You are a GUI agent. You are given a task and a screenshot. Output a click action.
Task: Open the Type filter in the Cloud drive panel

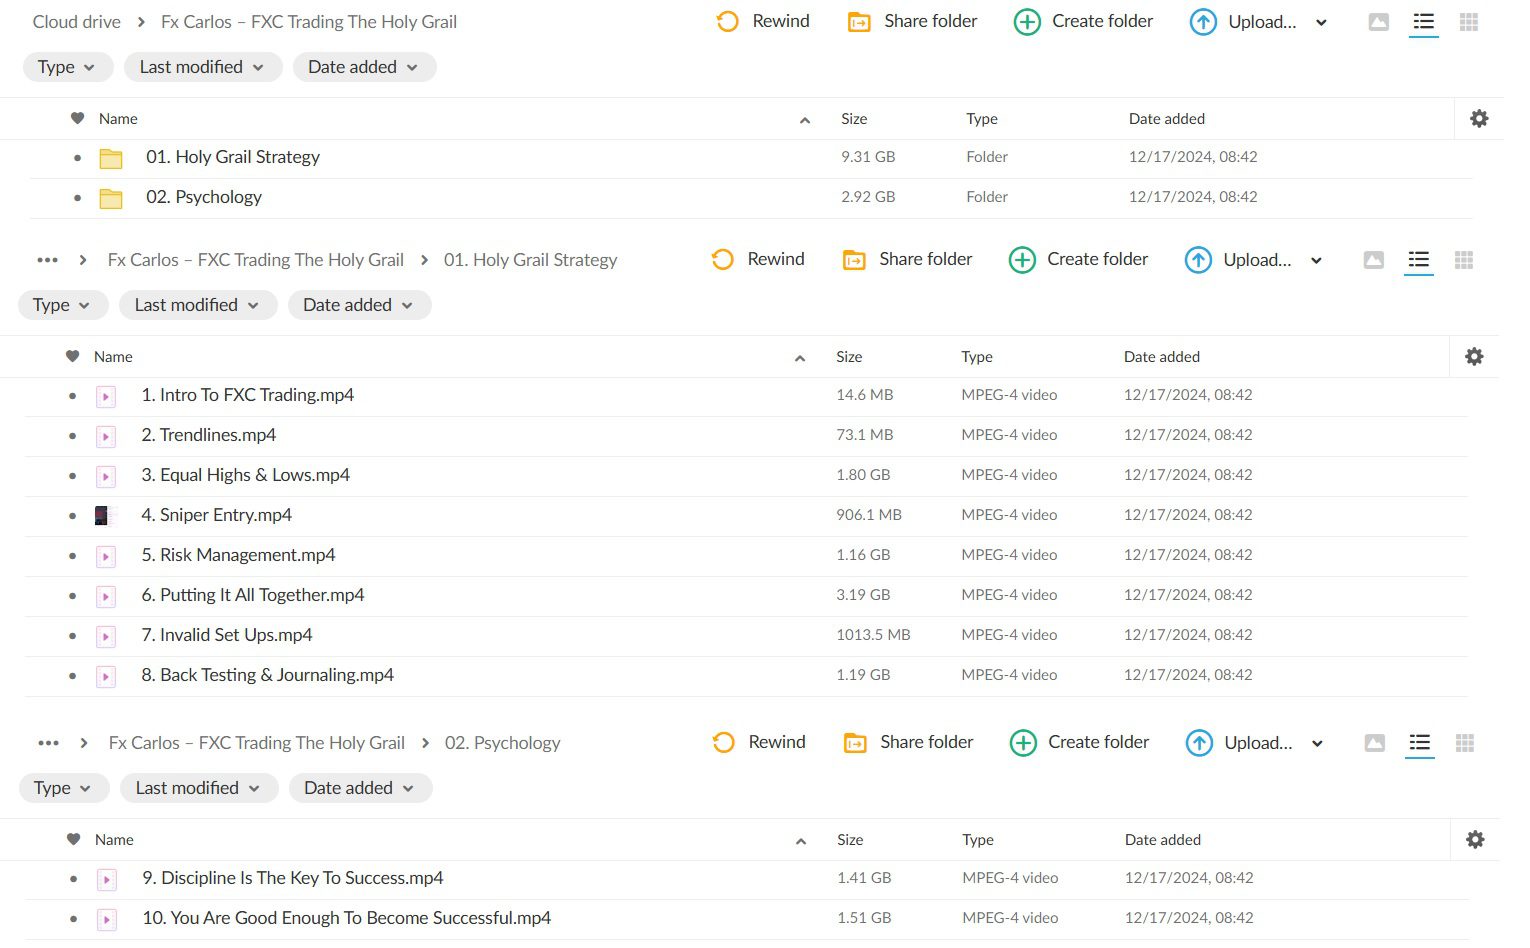pos(67,67)
